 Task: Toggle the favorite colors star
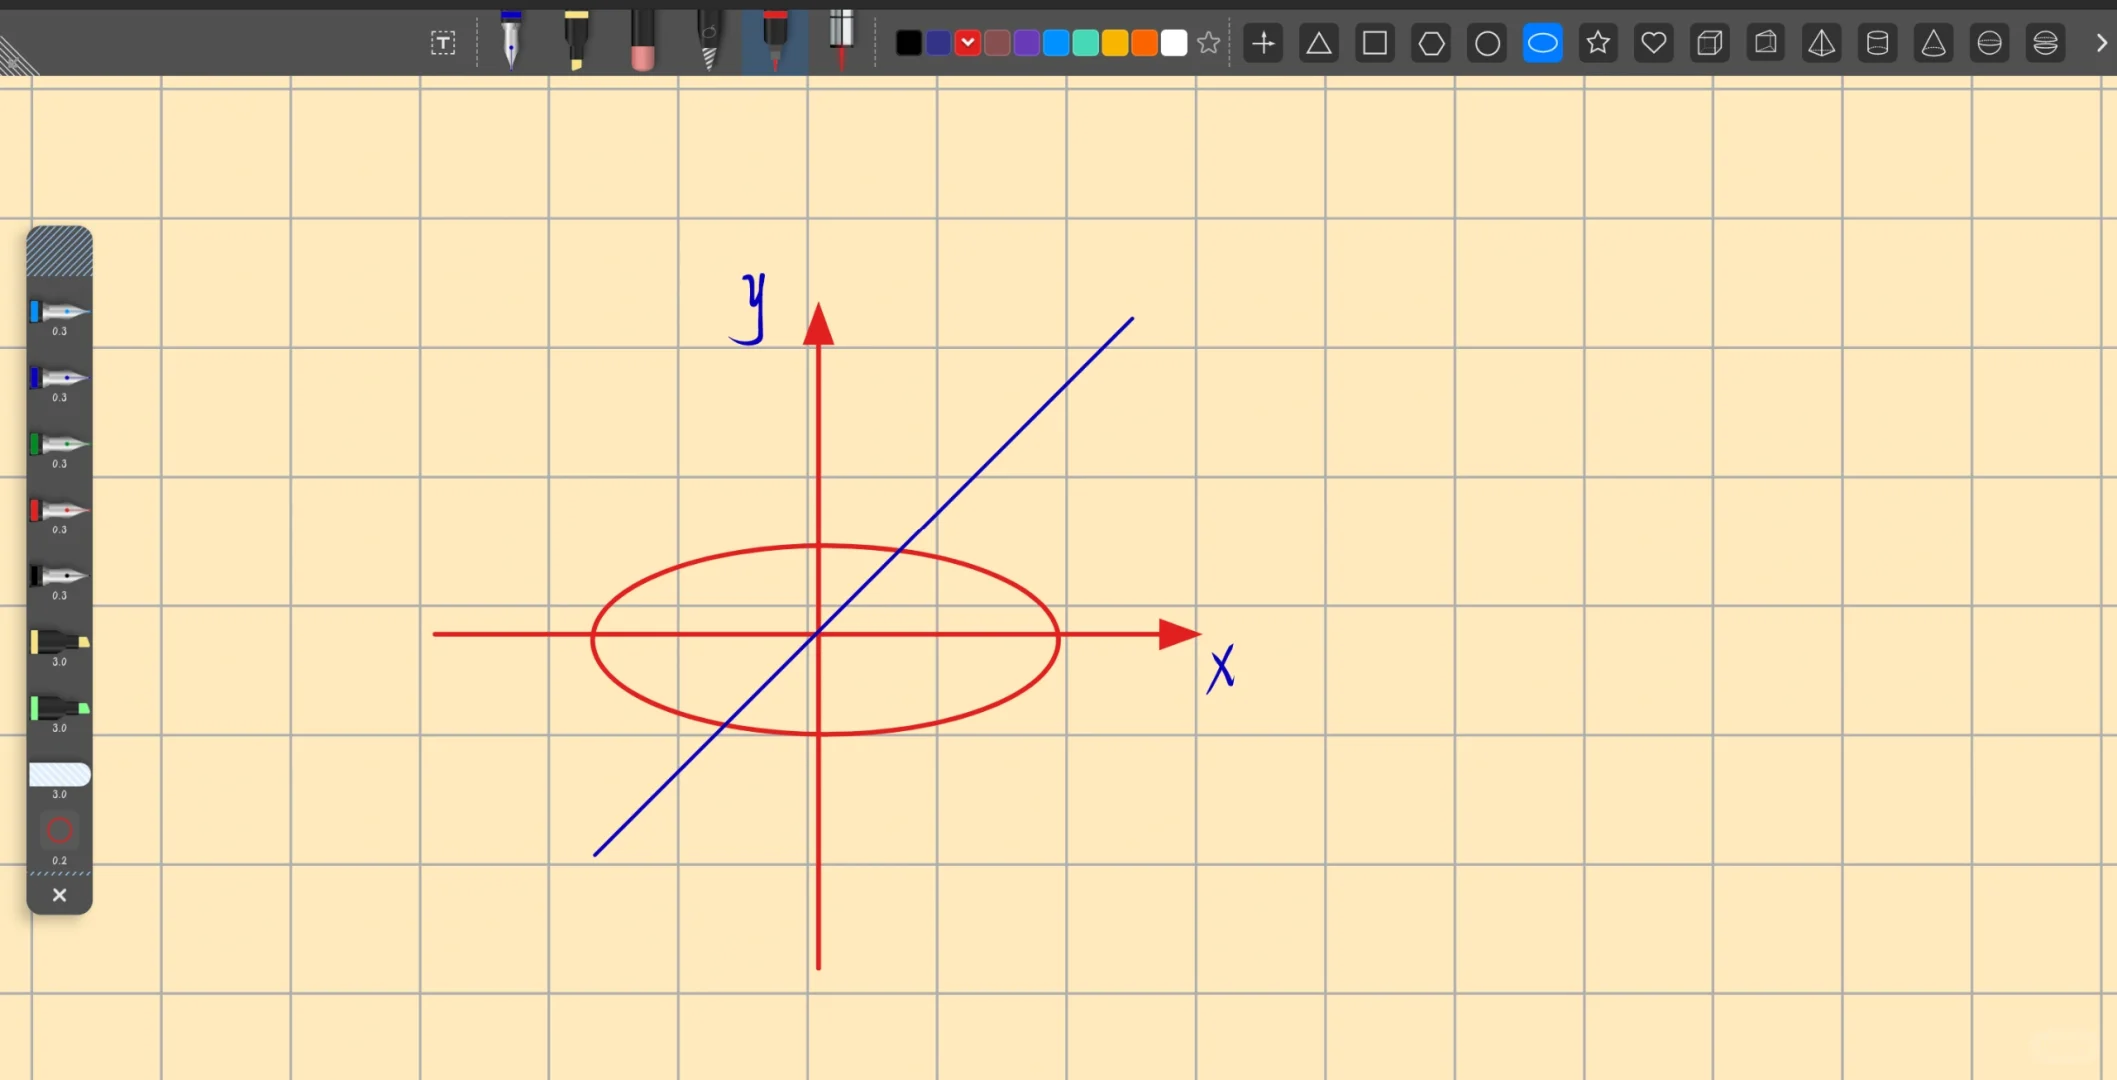pyautogui.click(x=1208, y=43)
